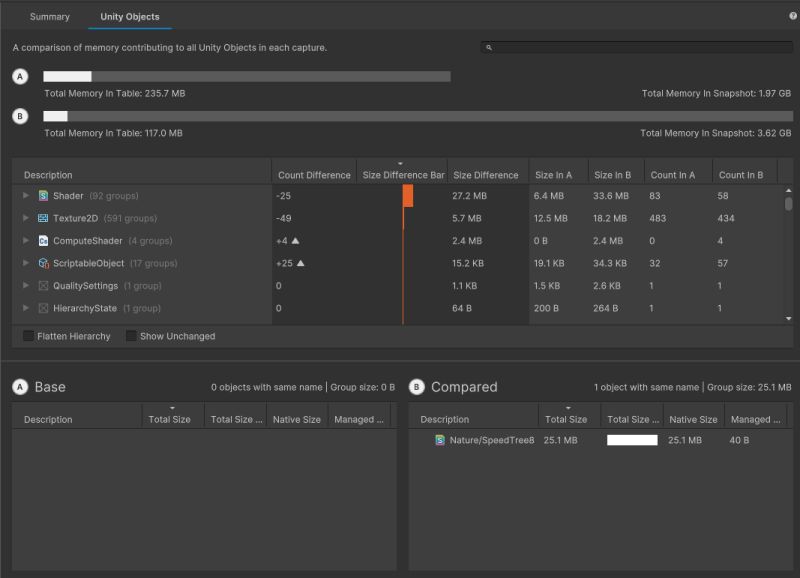Enable the Show Unchanged checkbox
800x578 pixels.
coord(130,336)
